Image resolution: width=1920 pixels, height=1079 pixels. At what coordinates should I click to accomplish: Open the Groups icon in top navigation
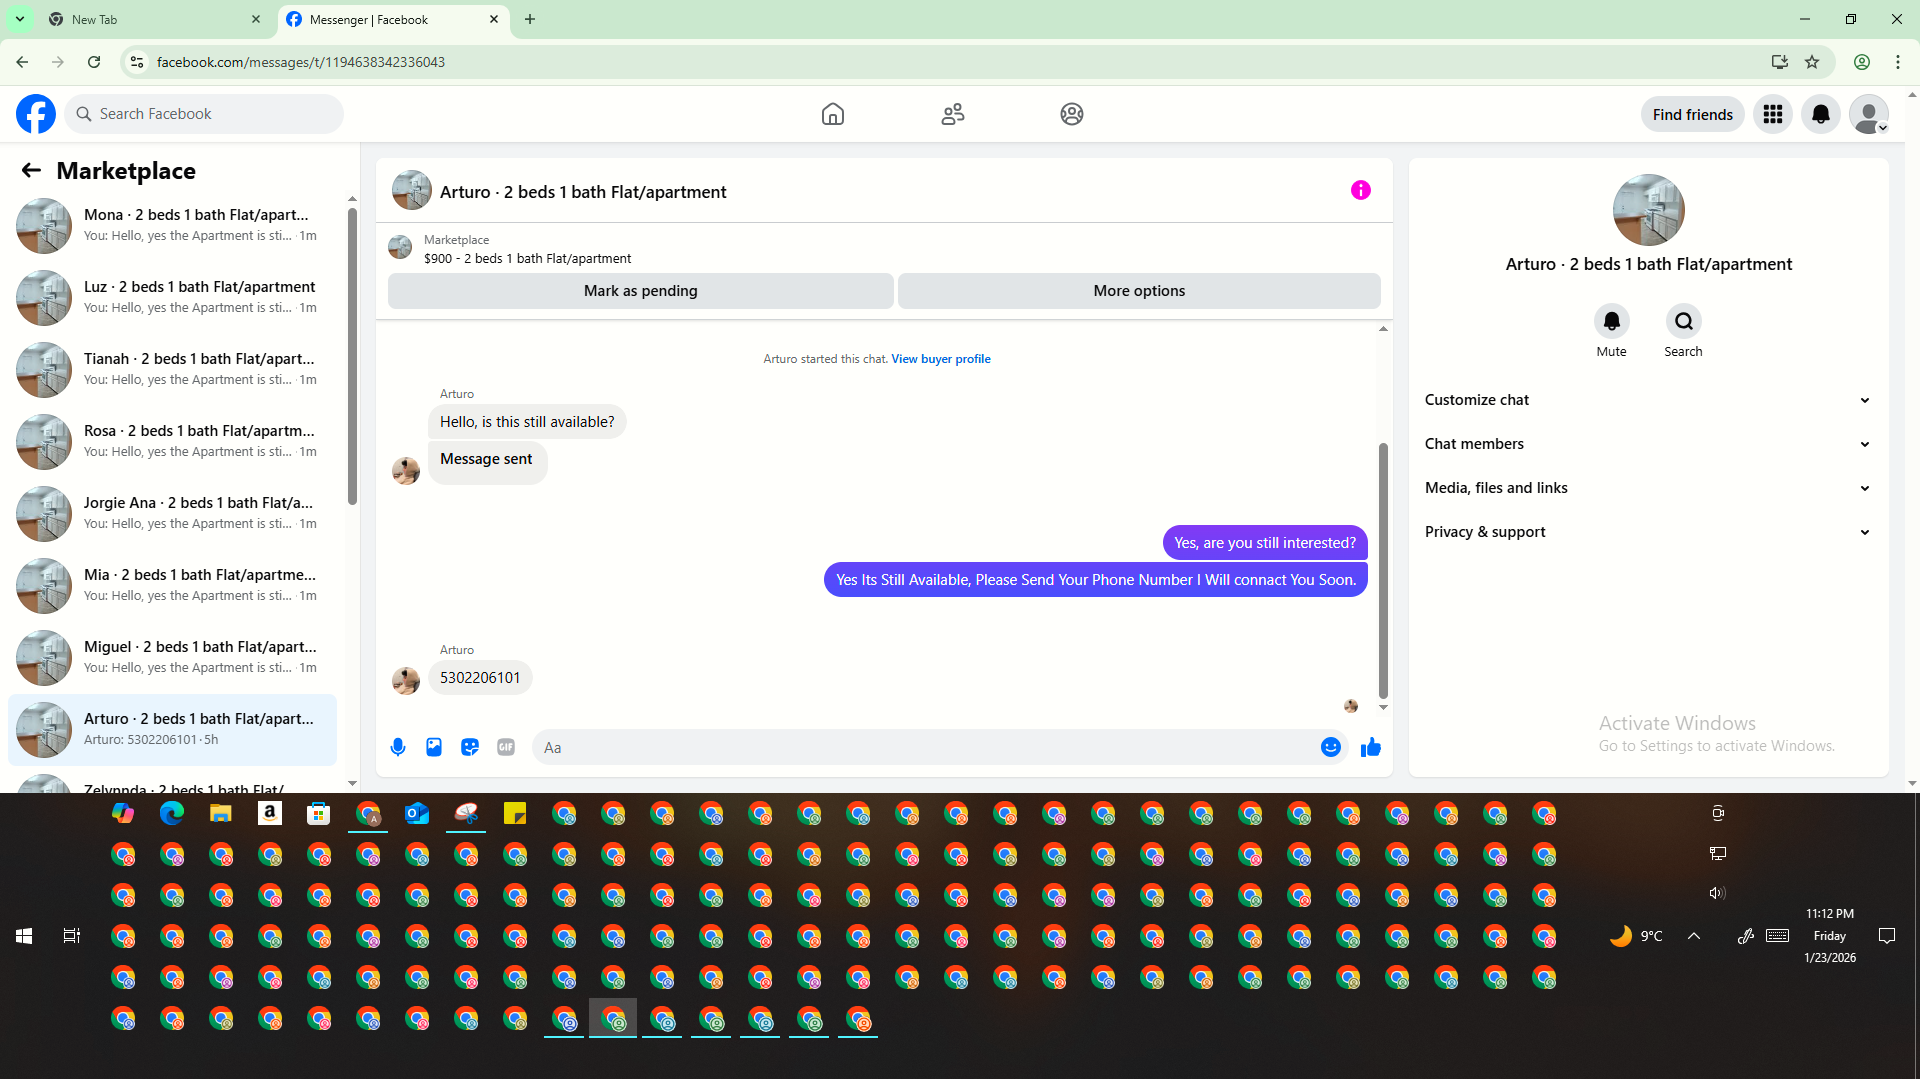[1072, 114]
